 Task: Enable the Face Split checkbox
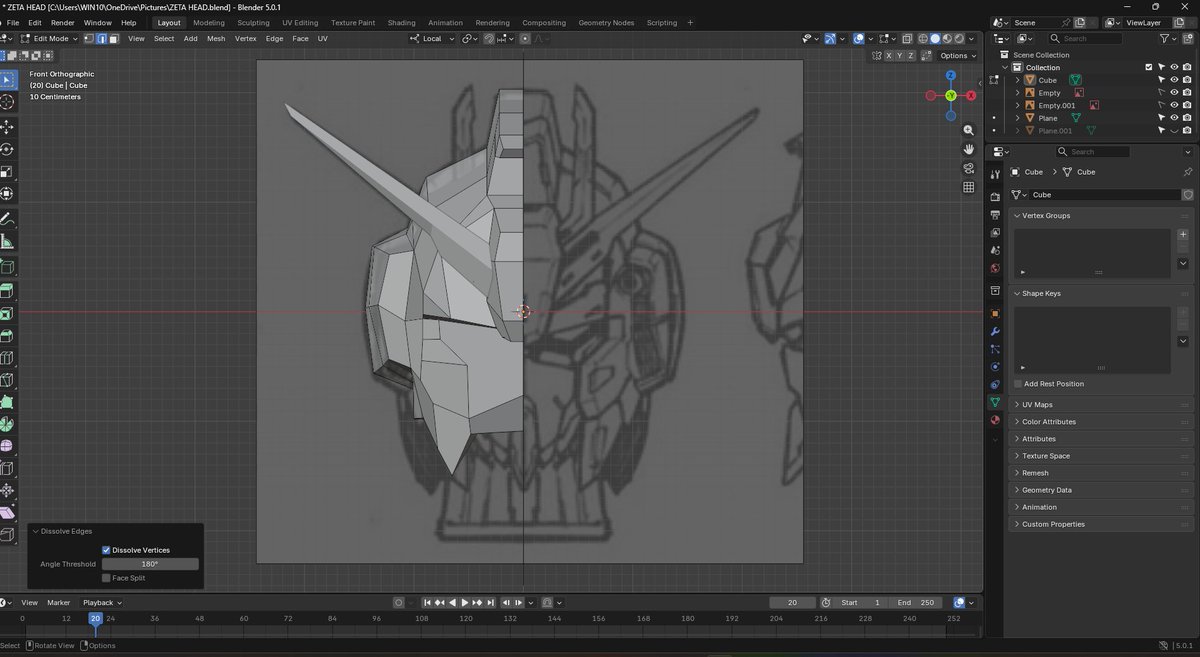tap(106, 578)
